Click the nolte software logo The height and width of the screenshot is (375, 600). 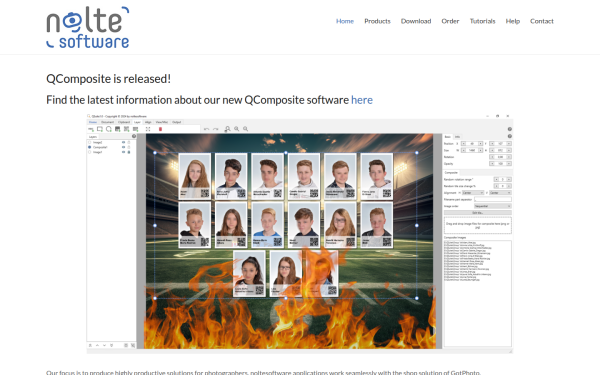88,27
